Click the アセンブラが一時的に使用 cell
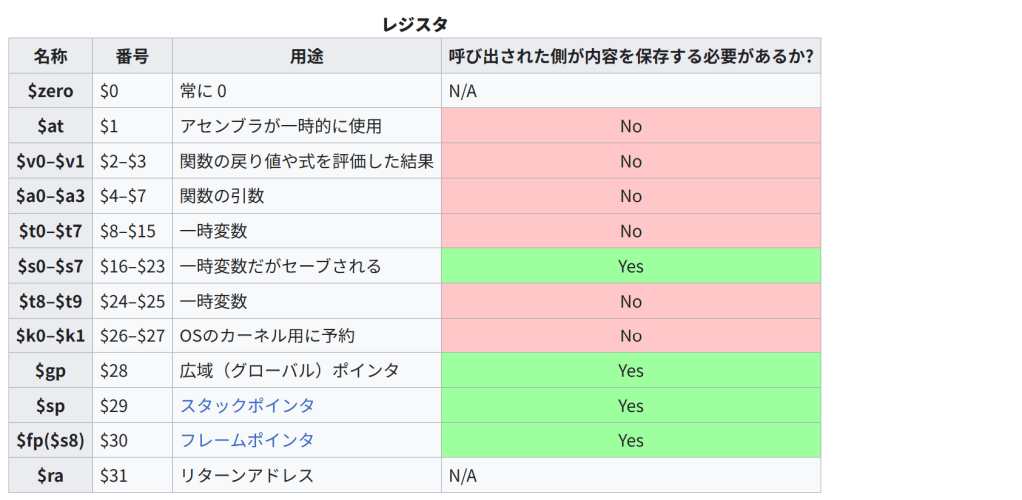1022x500 pixels. [281, 126]
